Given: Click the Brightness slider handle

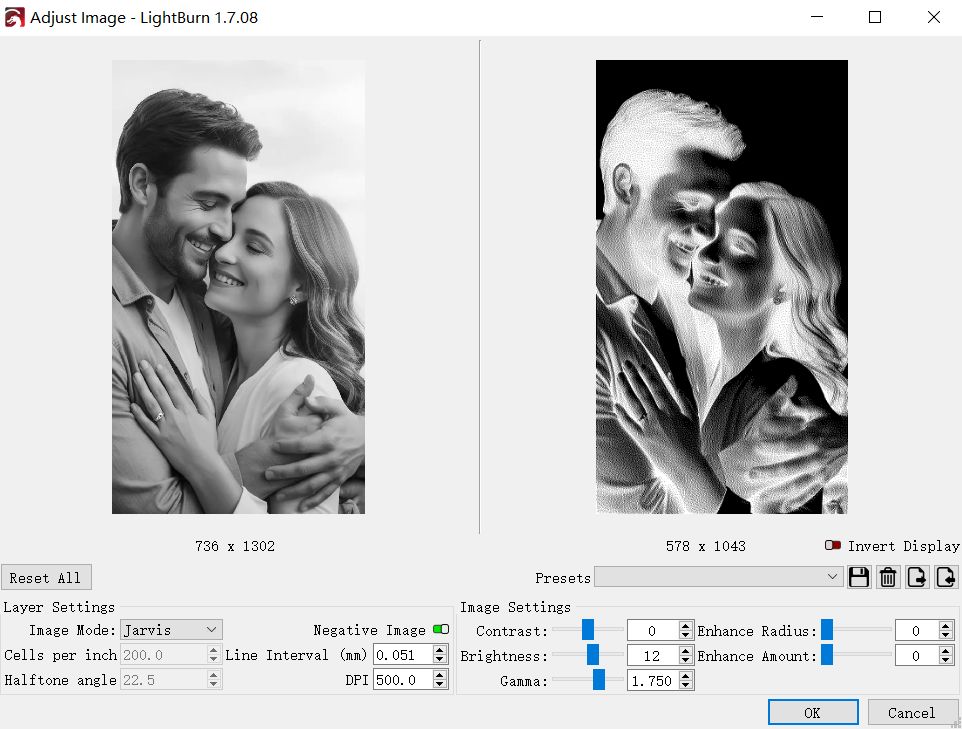Looking at the screenshot, I should pyautogui.click(x=593, y=655).
